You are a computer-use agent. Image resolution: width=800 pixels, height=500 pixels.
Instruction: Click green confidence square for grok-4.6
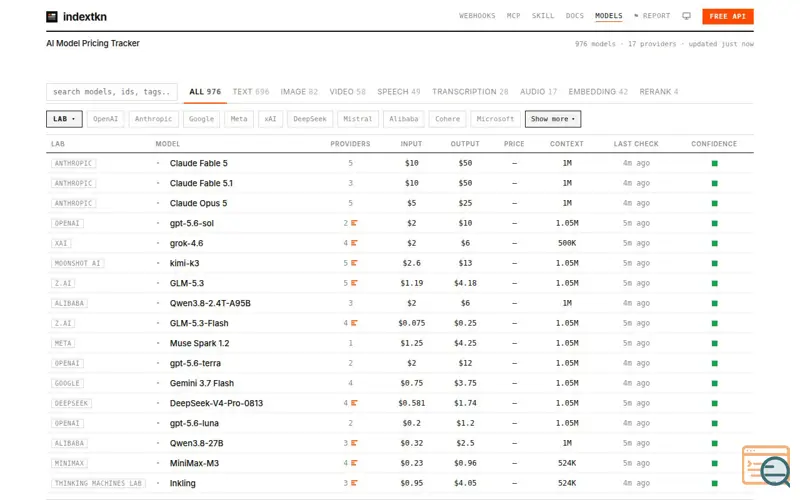714,243
